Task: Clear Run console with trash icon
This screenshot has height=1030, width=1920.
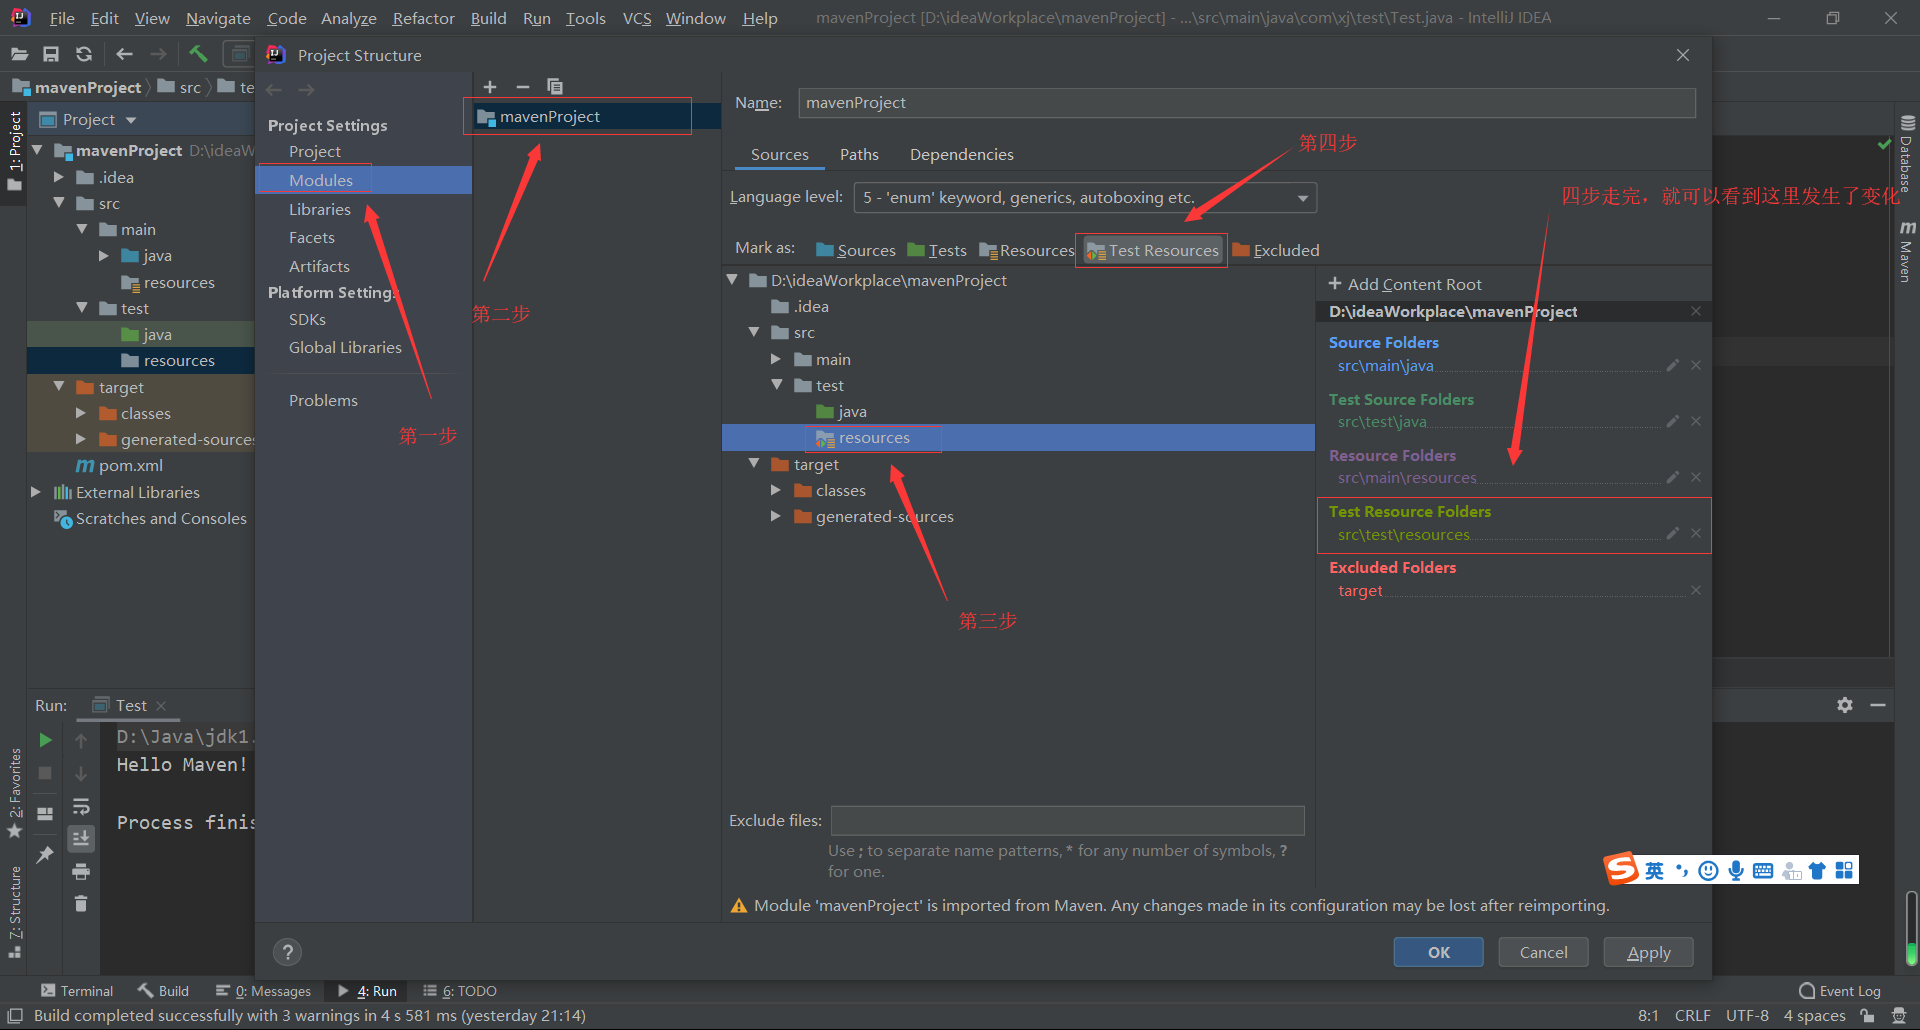Action: coord(81,903)
